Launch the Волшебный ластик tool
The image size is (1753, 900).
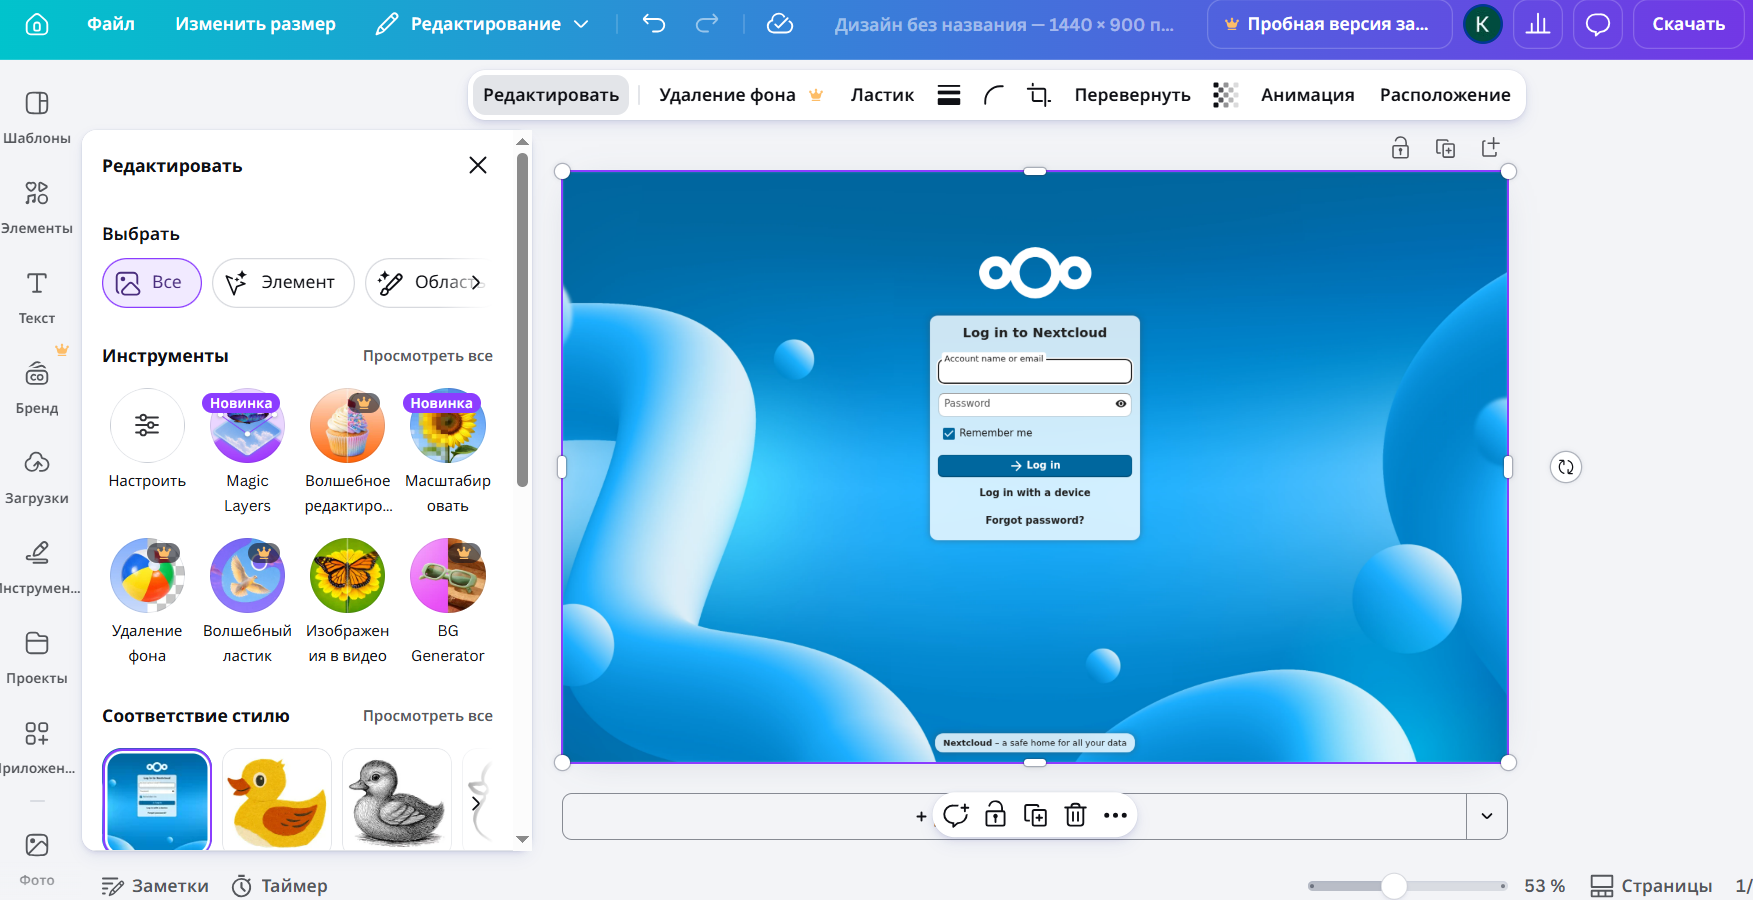click(247, 603)
